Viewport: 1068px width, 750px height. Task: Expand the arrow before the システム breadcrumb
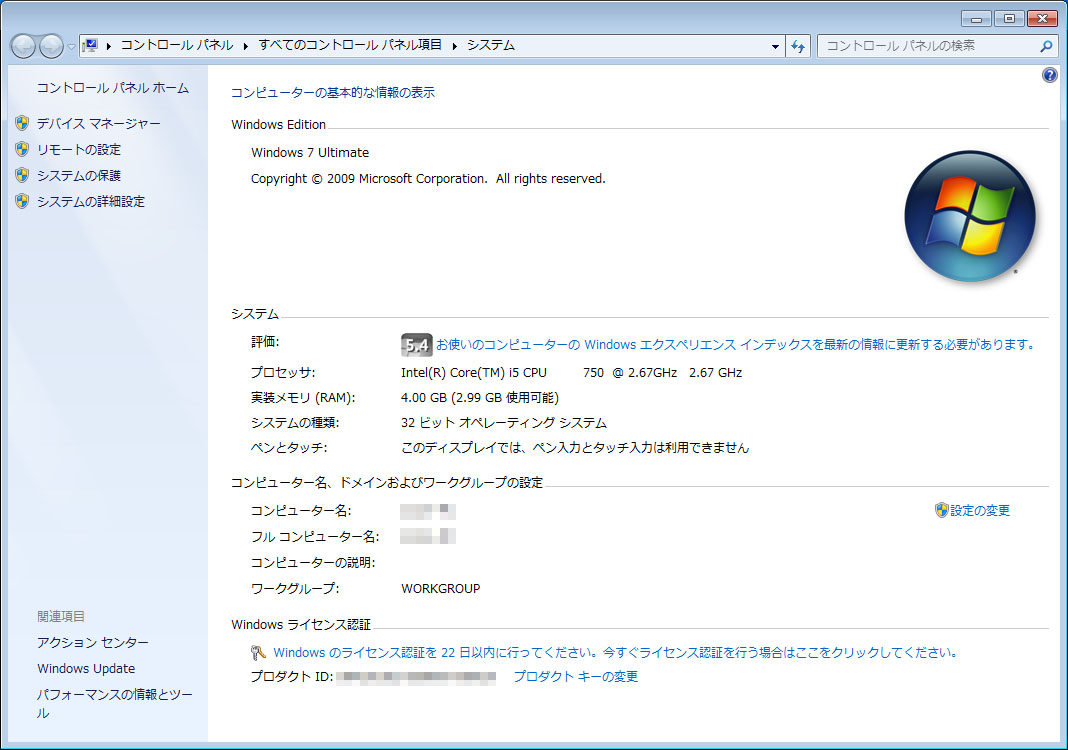[x=454, y=46]
